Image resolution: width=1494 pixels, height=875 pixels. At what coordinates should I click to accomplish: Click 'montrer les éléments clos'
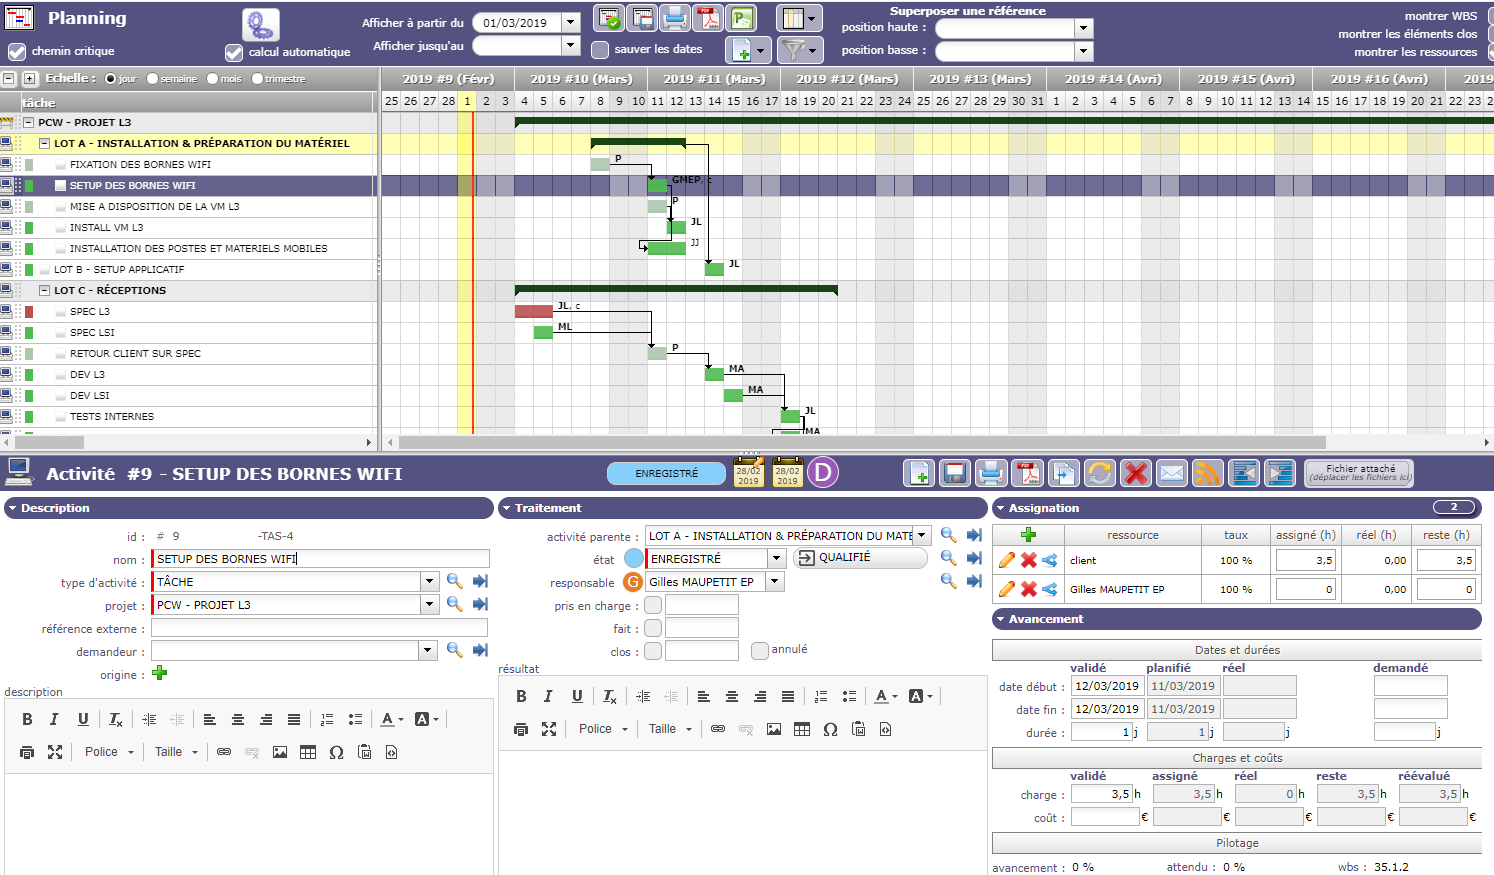[x=1408, y=34]
